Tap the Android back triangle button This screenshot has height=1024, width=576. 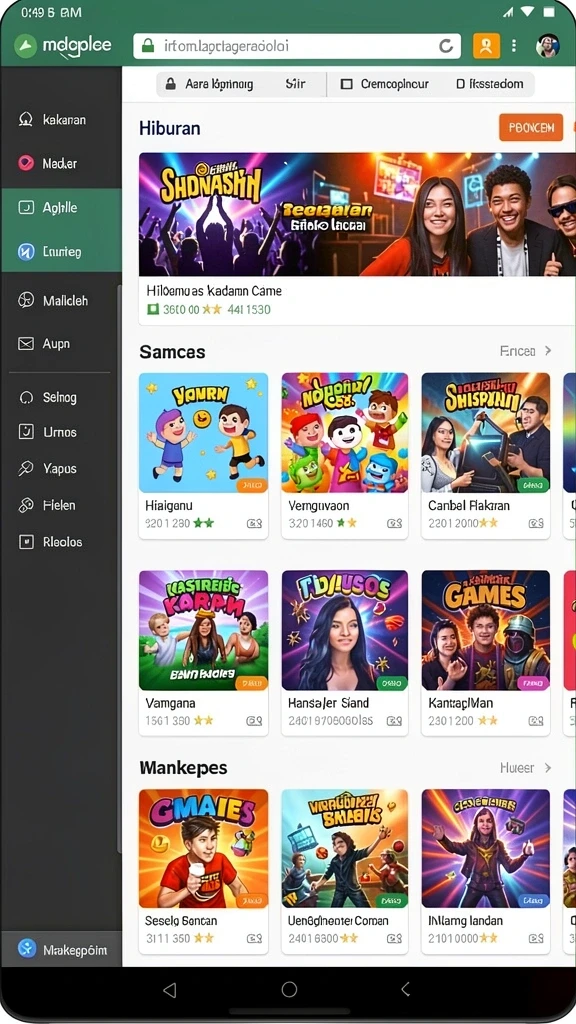tap(170, 989)
